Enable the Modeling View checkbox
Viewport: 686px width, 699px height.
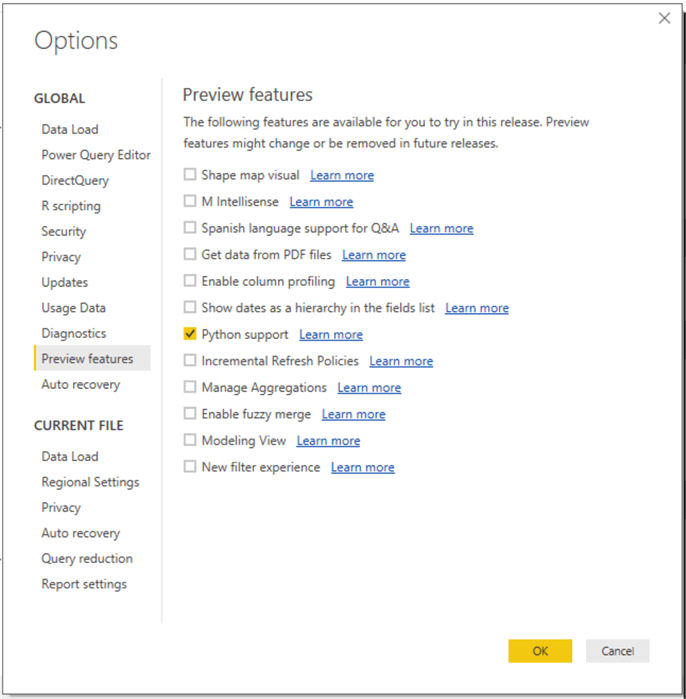click(x=190, y=441)
